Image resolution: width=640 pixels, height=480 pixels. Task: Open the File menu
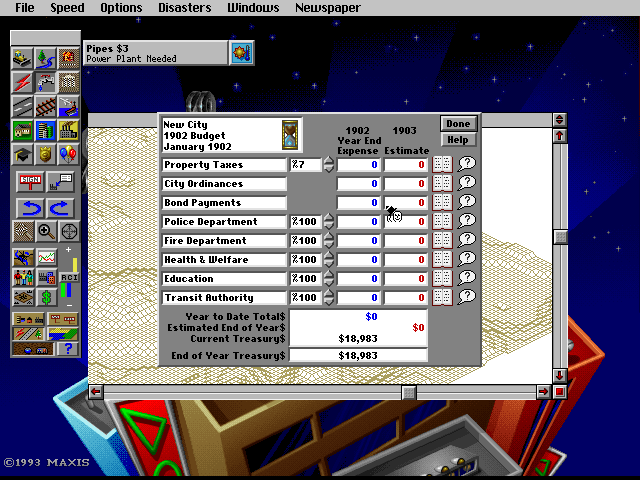coord(24,8)
